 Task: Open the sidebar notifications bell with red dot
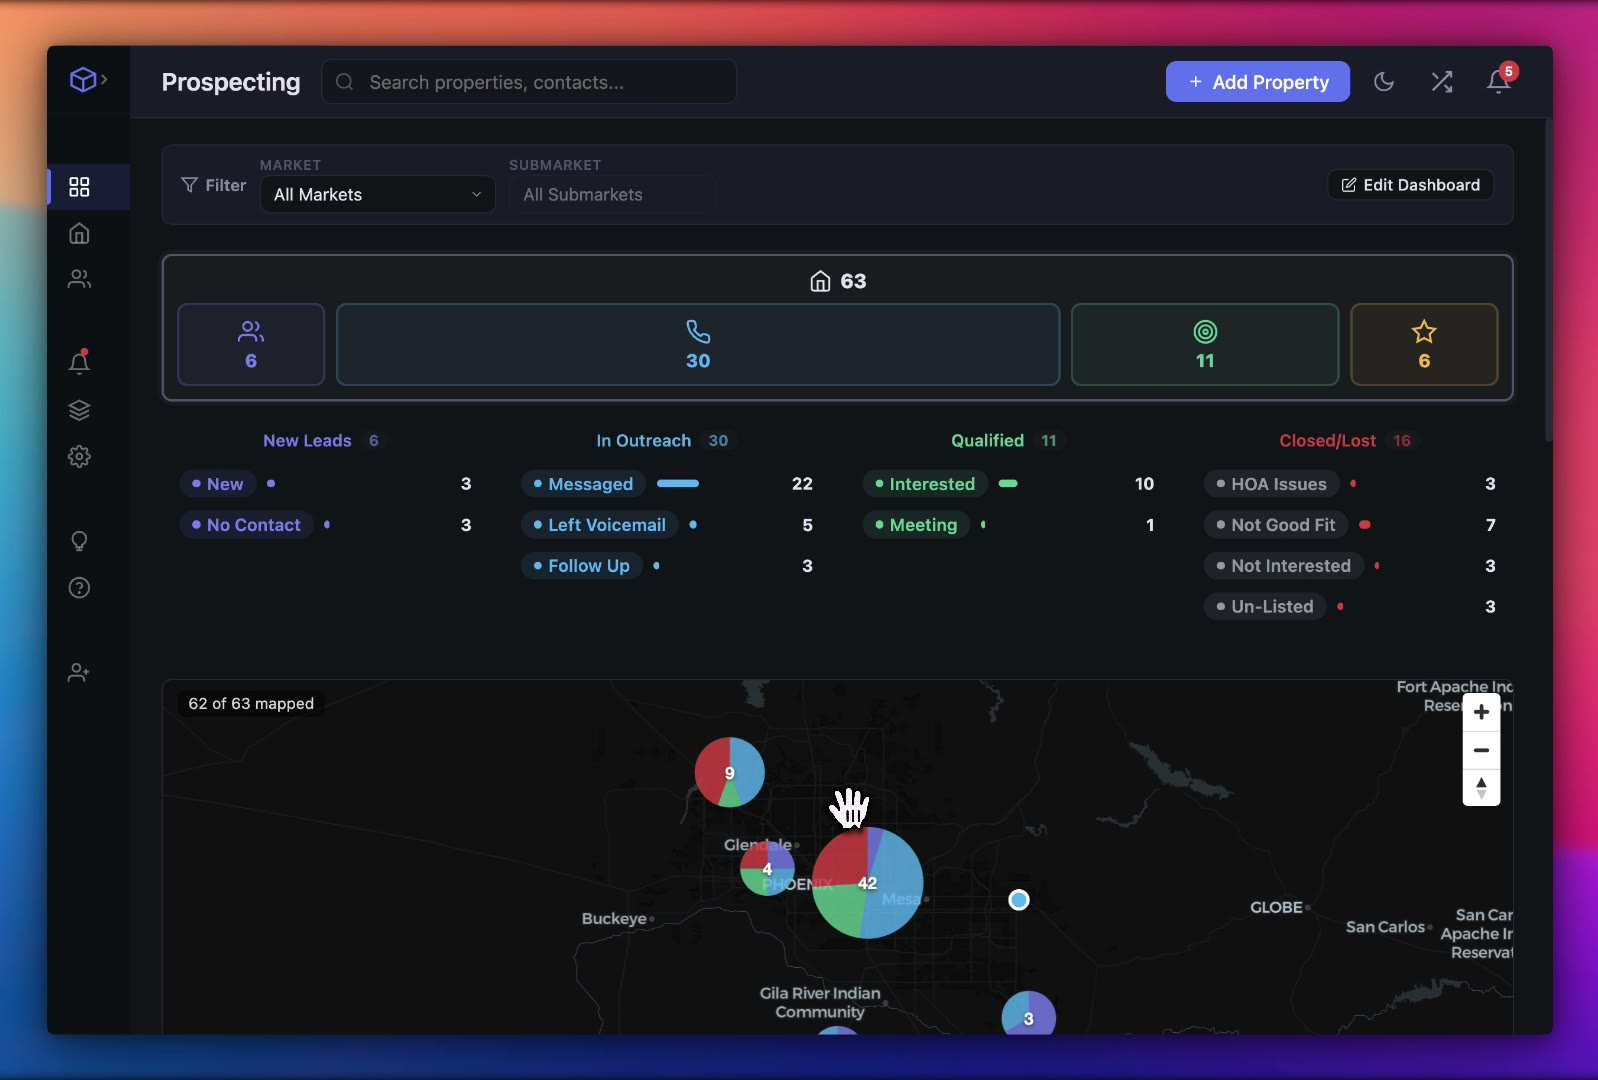pyautogui.click(x=79, y=362)
